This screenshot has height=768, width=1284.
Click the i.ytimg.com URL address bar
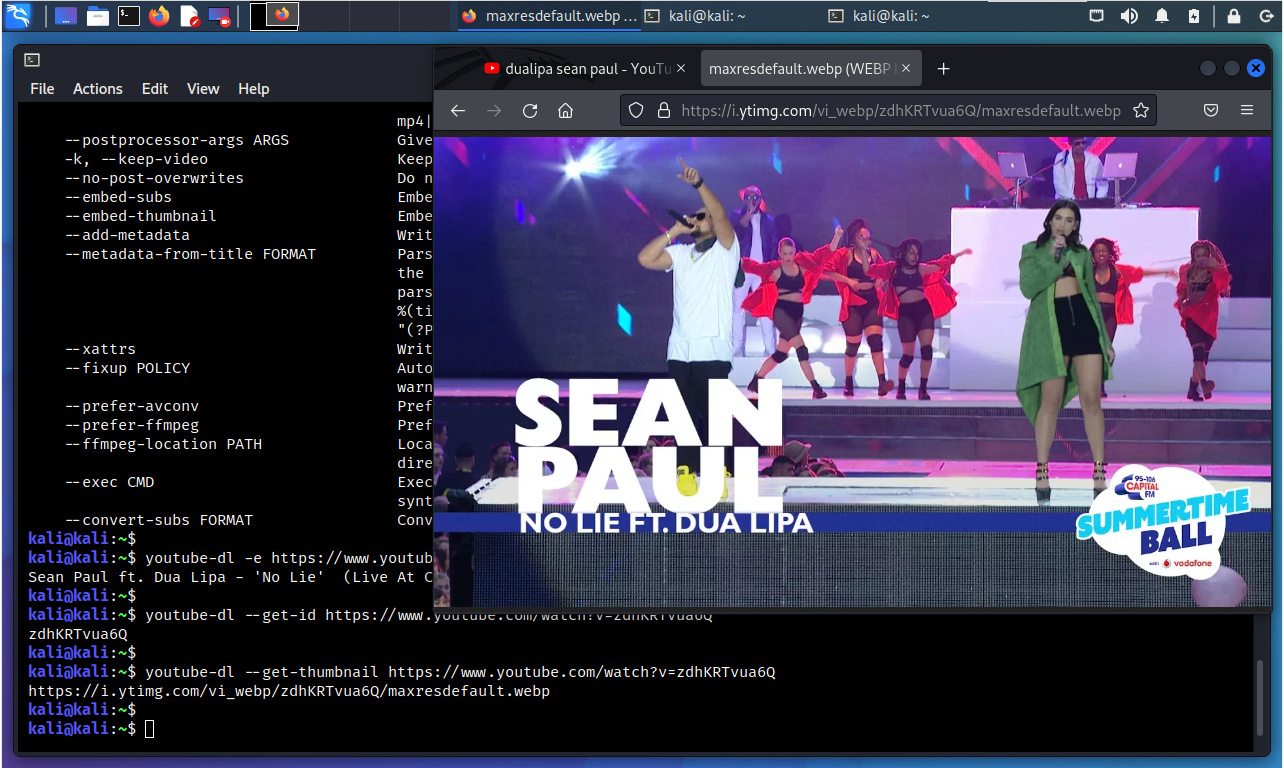coord(900,111)
